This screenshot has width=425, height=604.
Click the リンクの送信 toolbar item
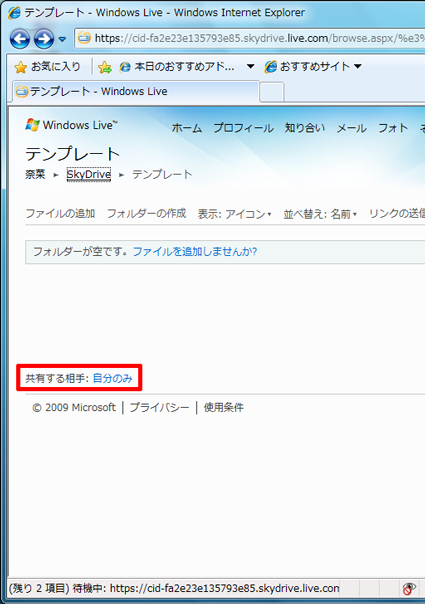397,213
